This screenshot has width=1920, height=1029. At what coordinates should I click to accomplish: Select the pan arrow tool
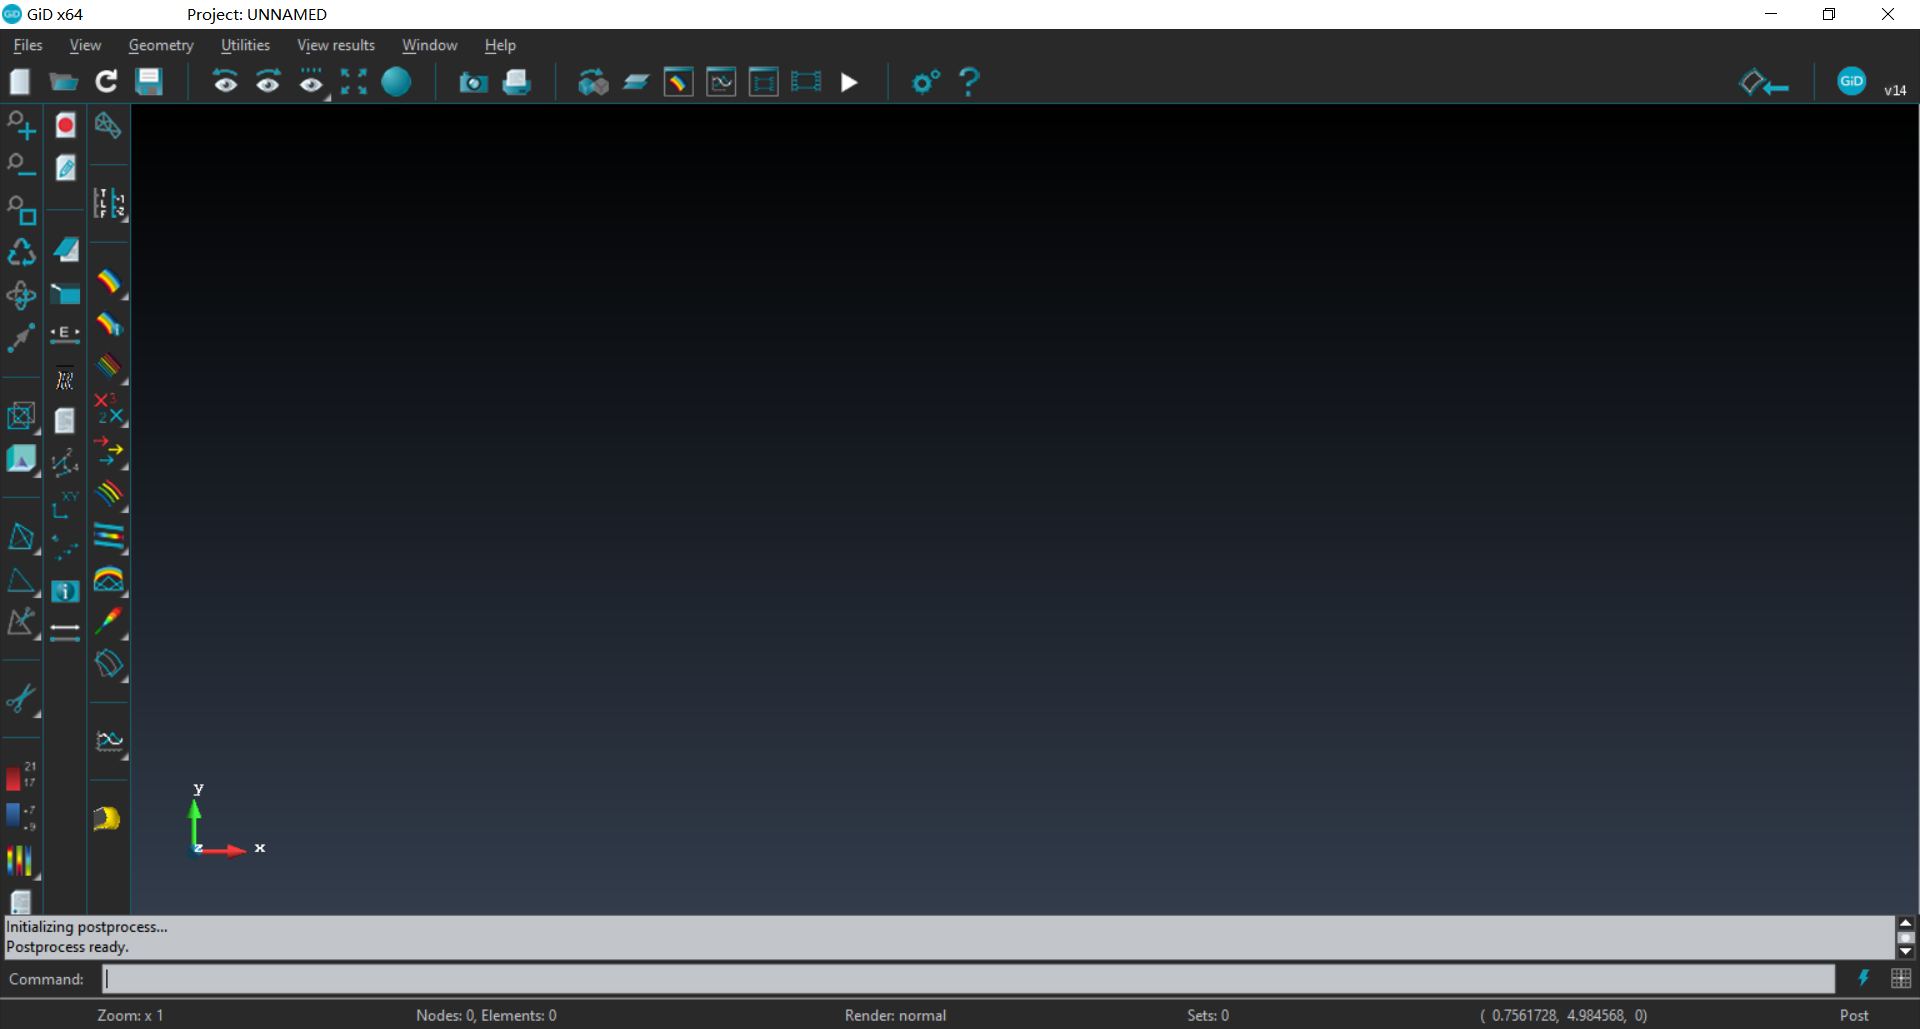click(21, 338)
